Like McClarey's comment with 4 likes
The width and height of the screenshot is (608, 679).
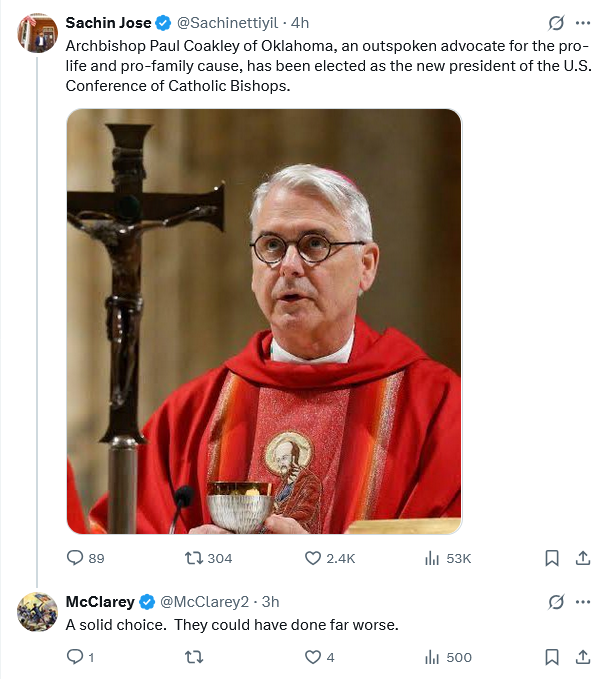[x=313, y=657]
